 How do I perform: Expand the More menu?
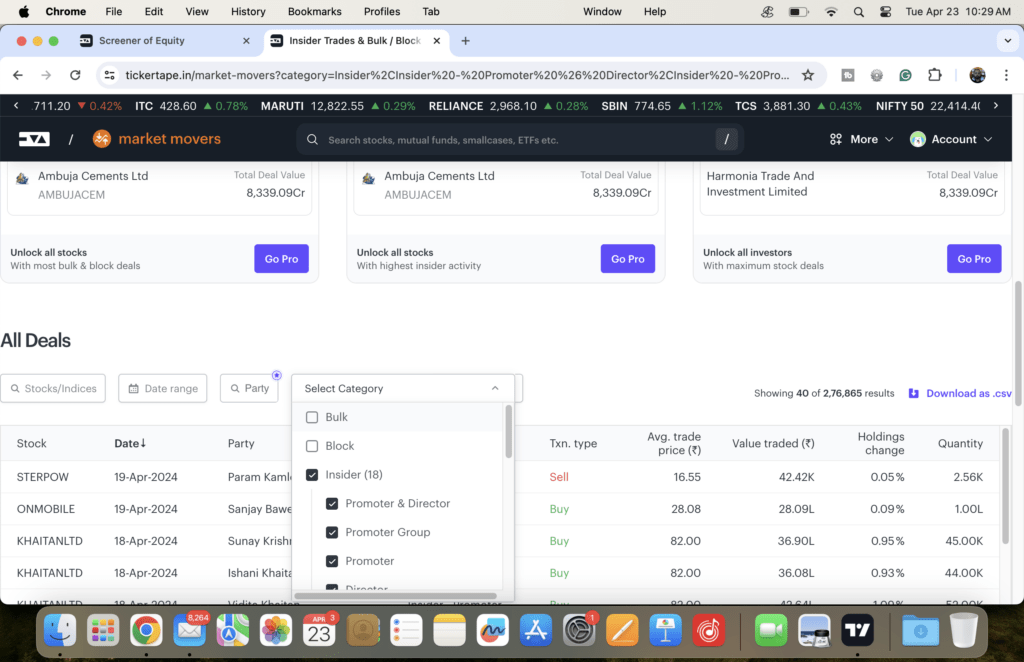pos(861,139)
